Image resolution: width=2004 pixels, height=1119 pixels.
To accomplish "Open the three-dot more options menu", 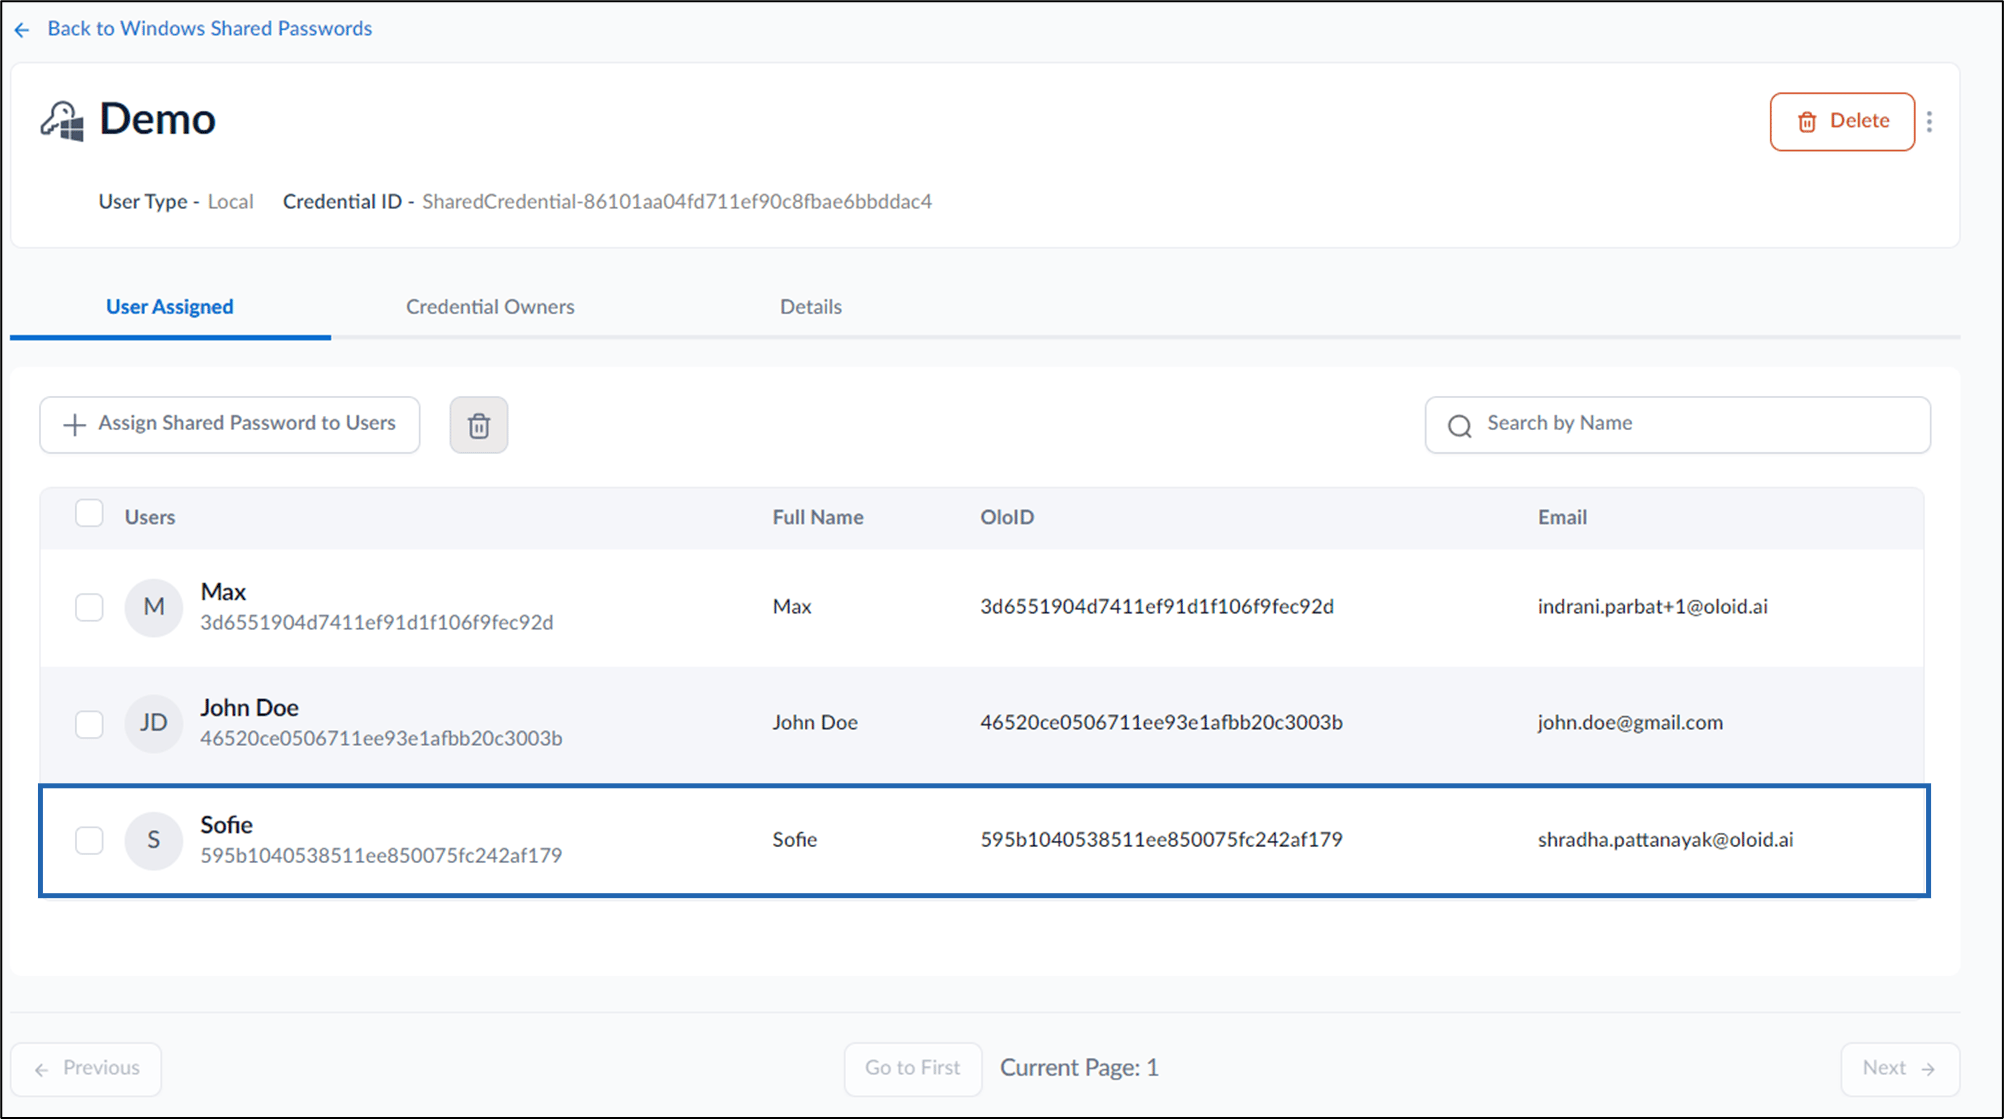I will click(x=1929, y=122).
